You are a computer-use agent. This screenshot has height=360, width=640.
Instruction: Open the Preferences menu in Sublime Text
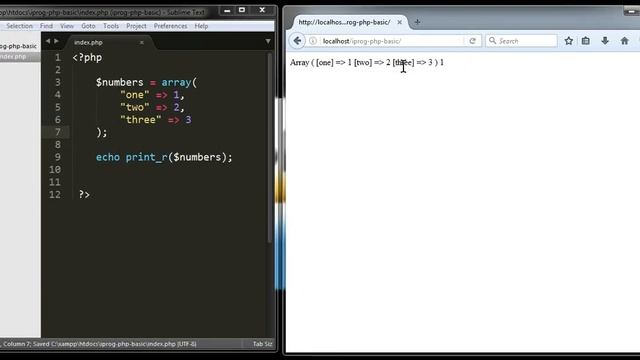click(x=170, y=26)
